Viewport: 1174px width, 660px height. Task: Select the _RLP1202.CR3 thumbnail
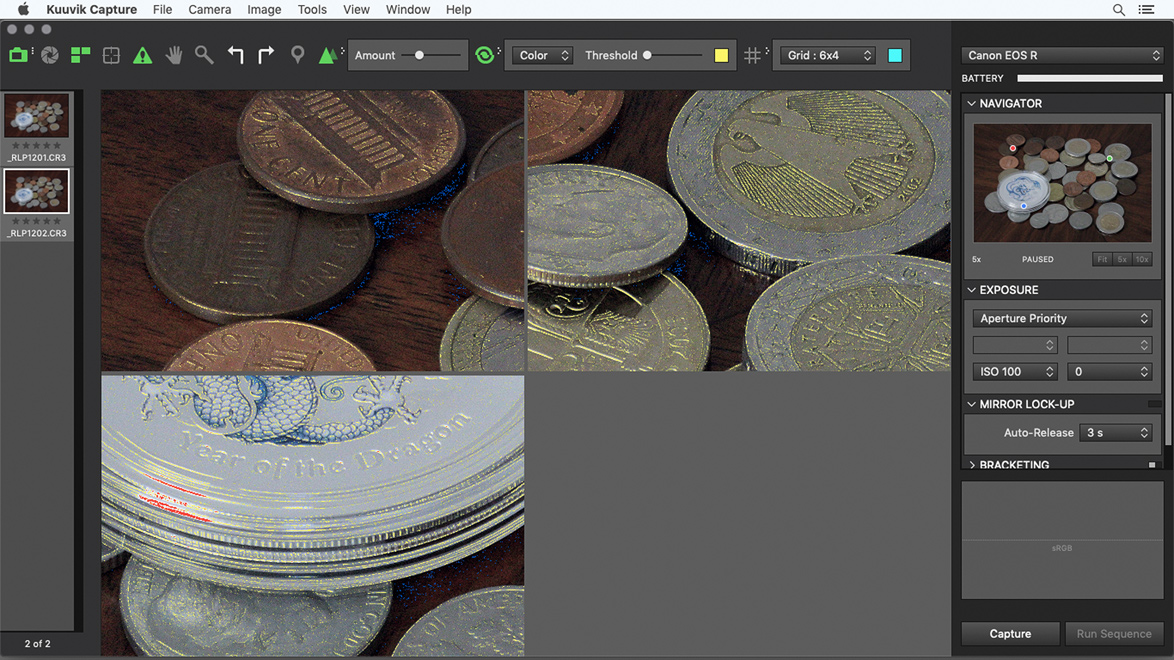pyautogui.click(x=37, y=191)
